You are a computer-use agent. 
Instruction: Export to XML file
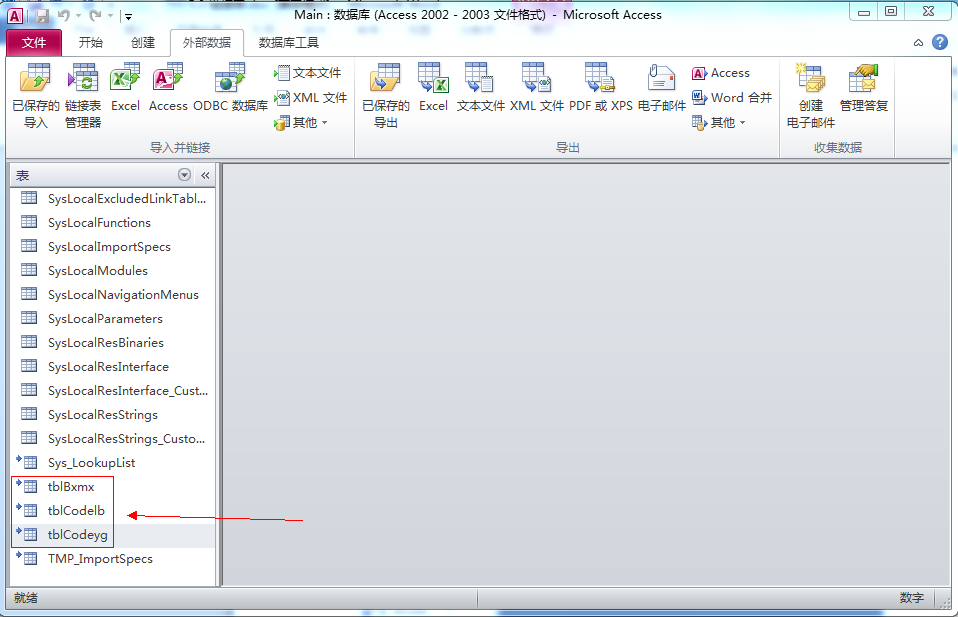(536, 88)
